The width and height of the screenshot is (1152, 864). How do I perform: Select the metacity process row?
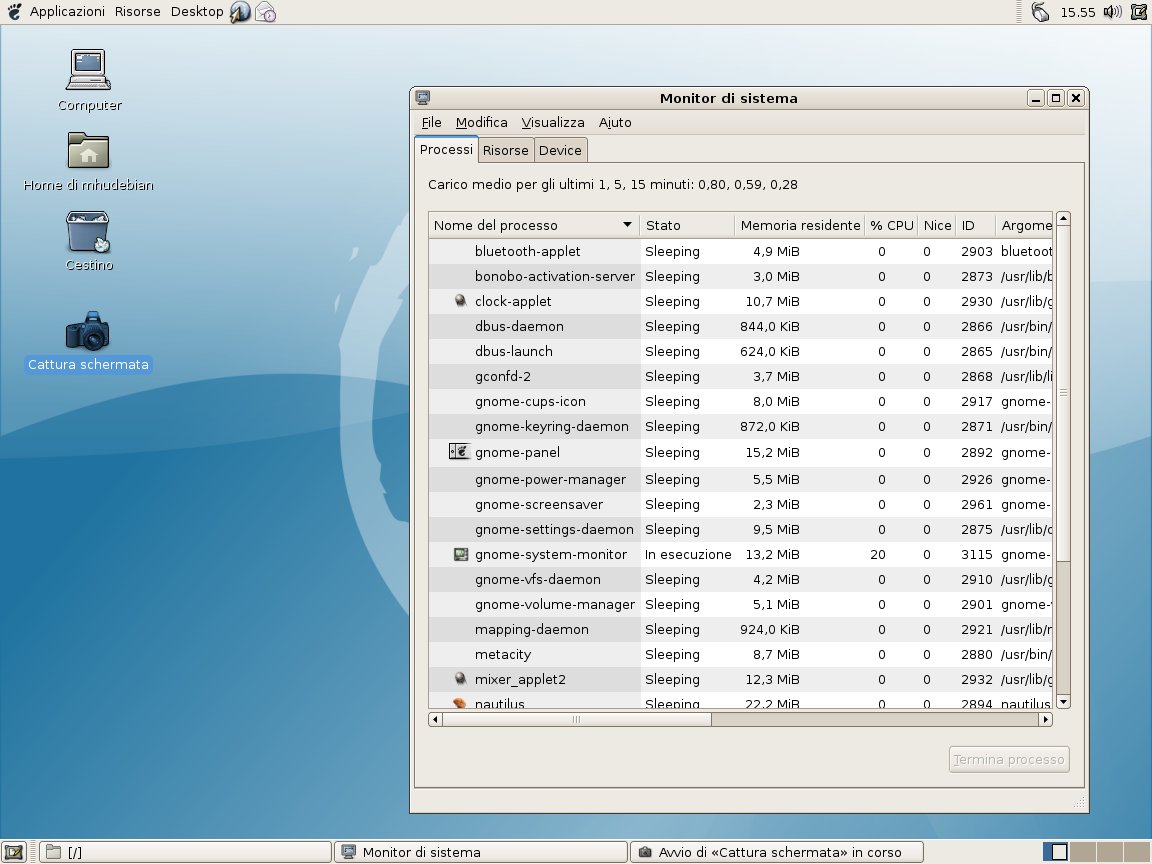(741, 654)
